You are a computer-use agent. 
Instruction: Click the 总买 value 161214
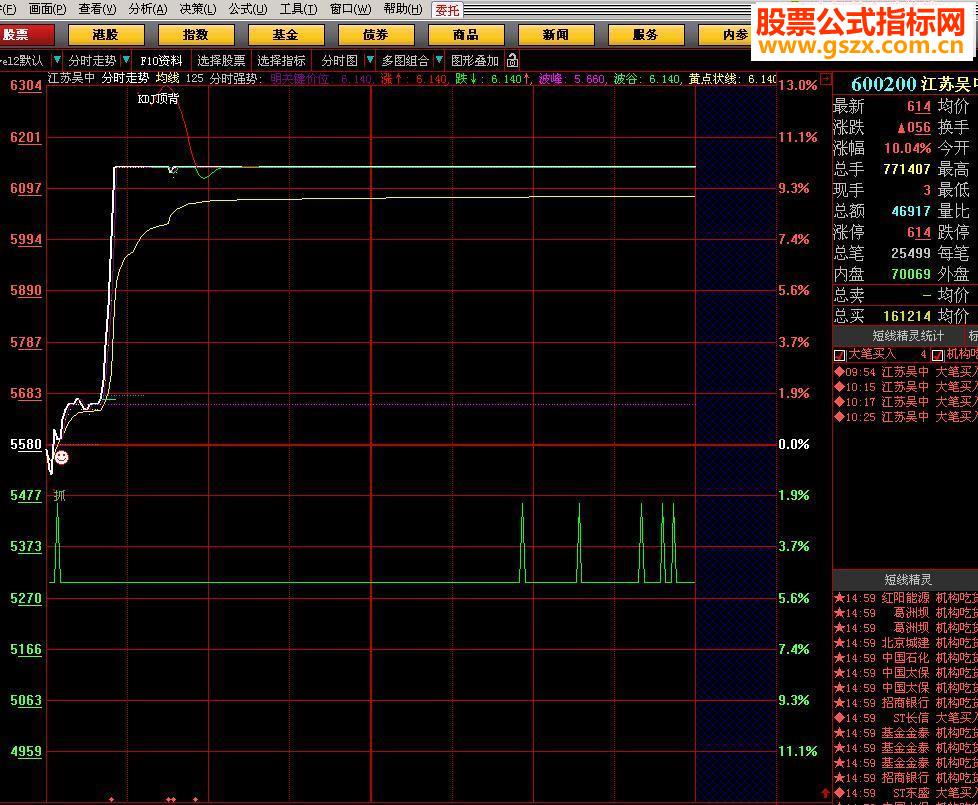(907, 316)
